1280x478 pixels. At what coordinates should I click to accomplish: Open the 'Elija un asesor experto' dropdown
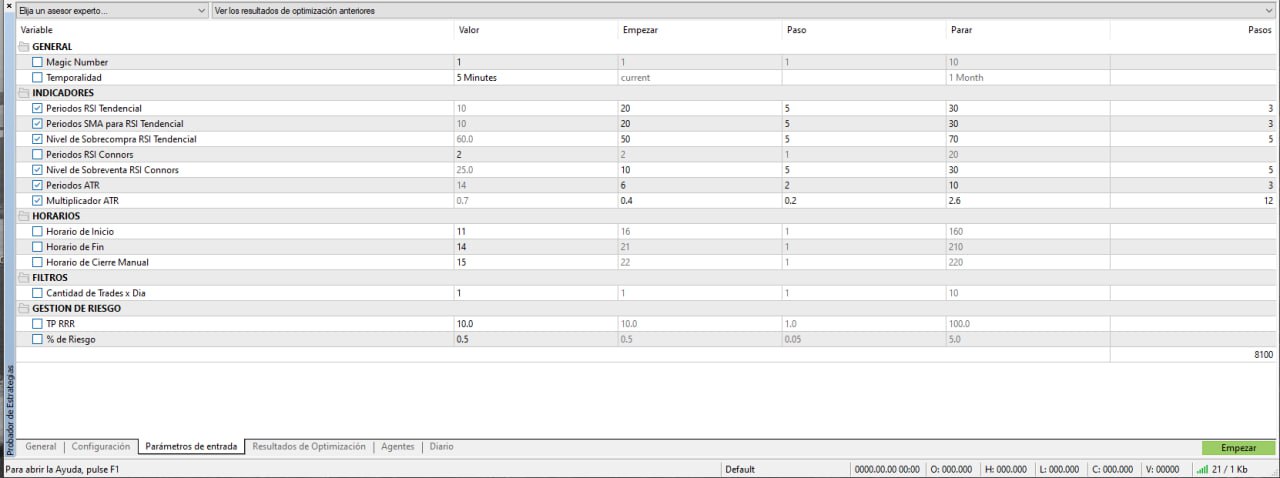pyautogui.click(x=112, y=11)
